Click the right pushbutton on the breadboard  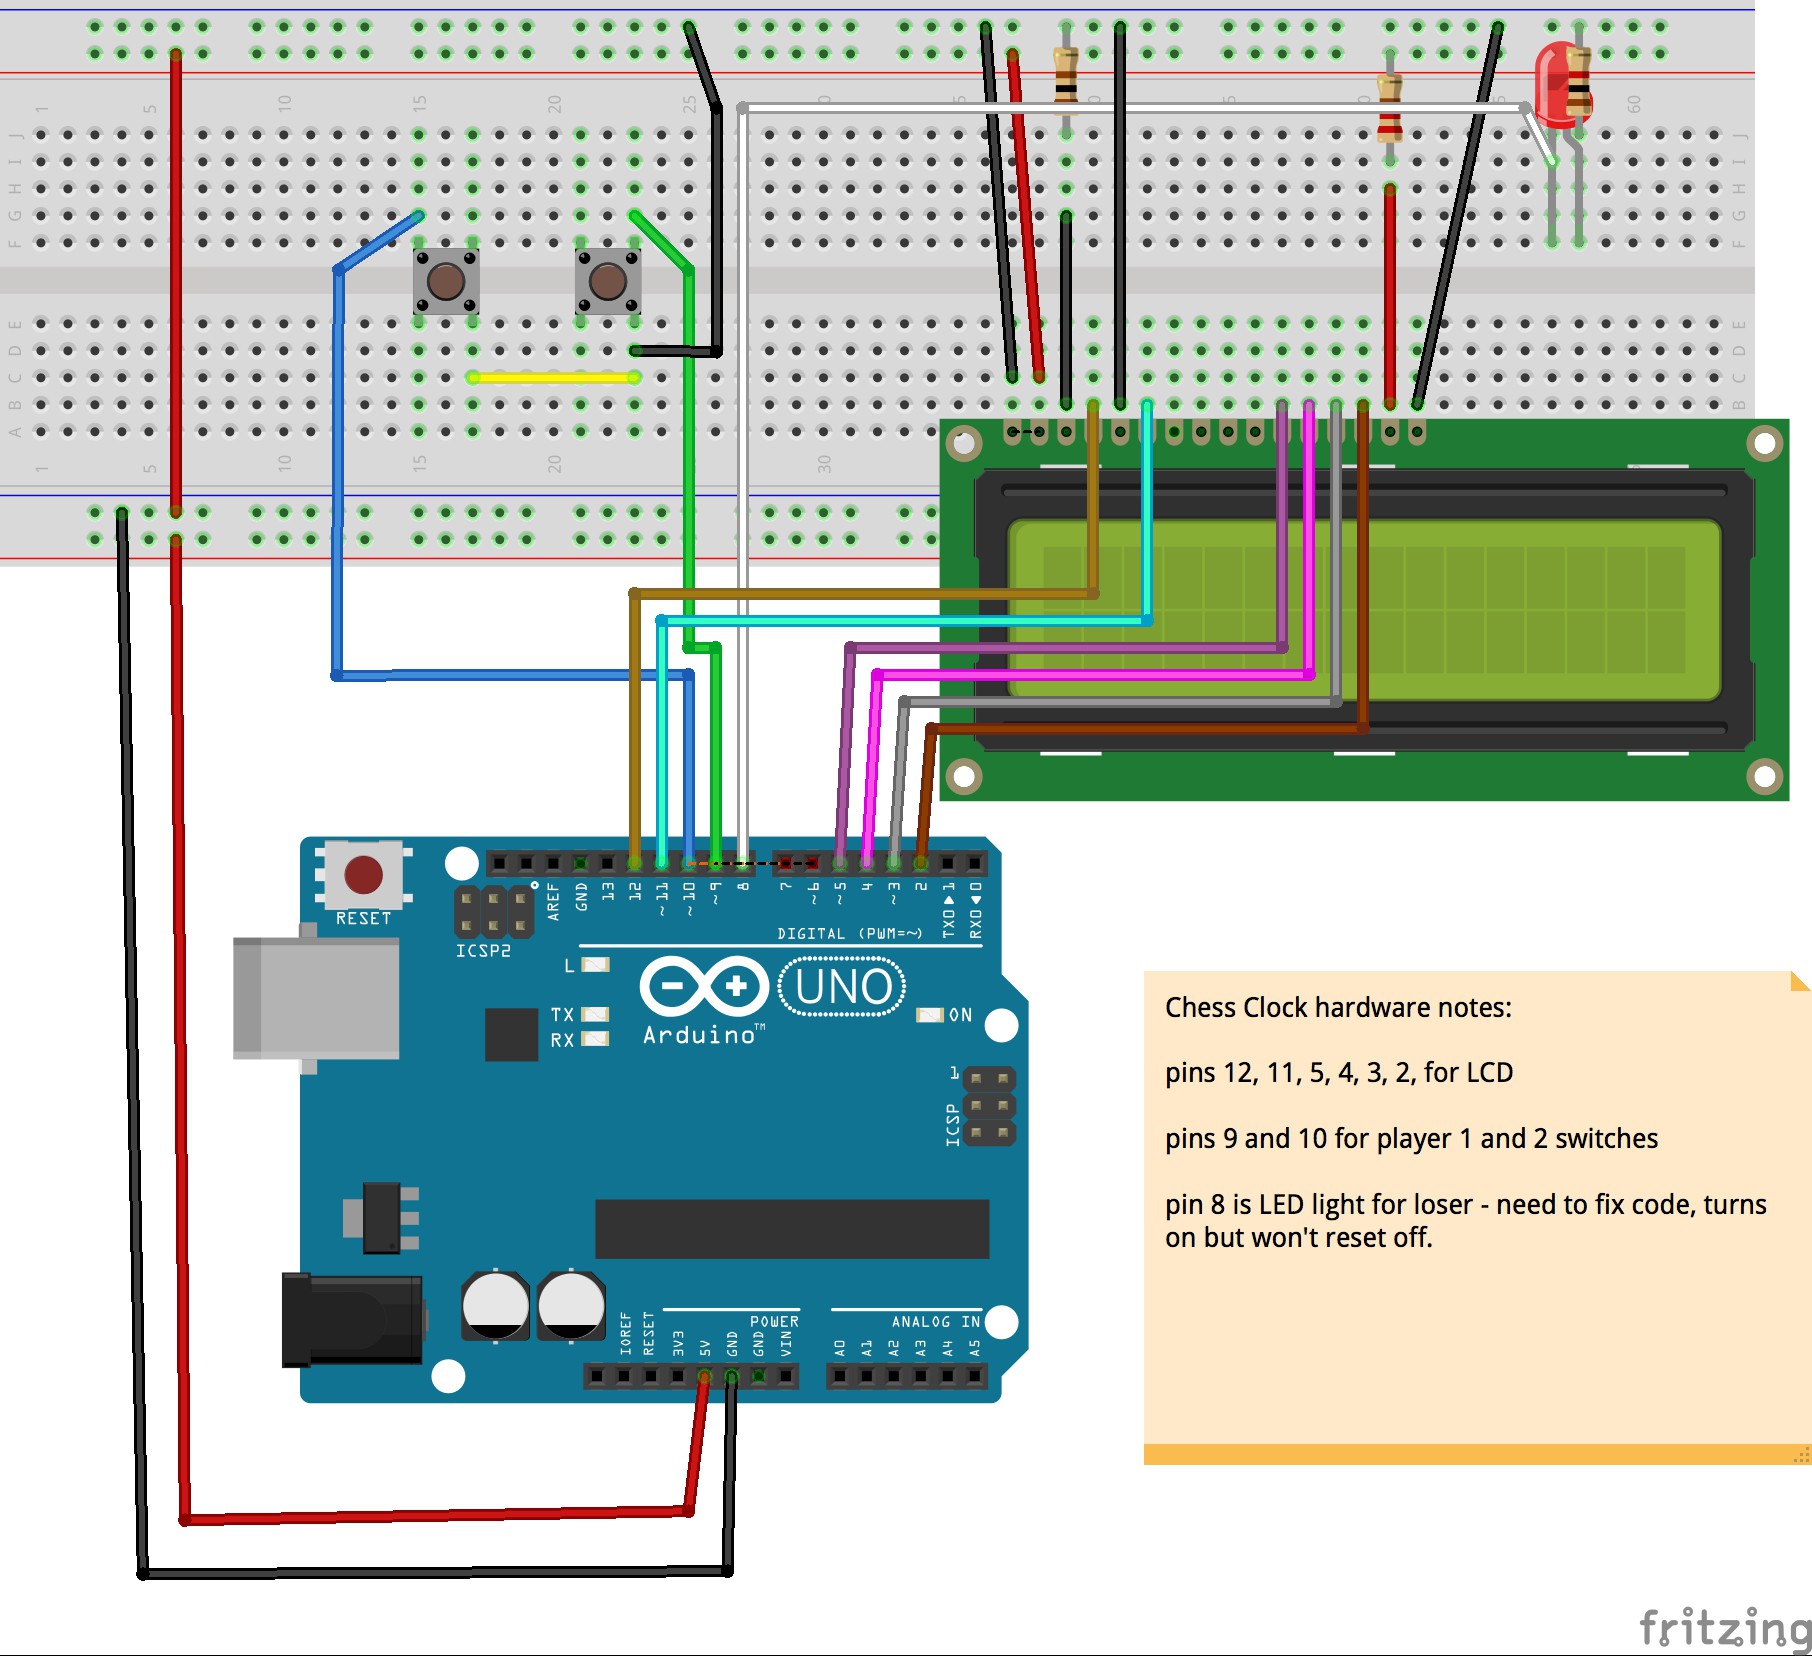(607, 281)
